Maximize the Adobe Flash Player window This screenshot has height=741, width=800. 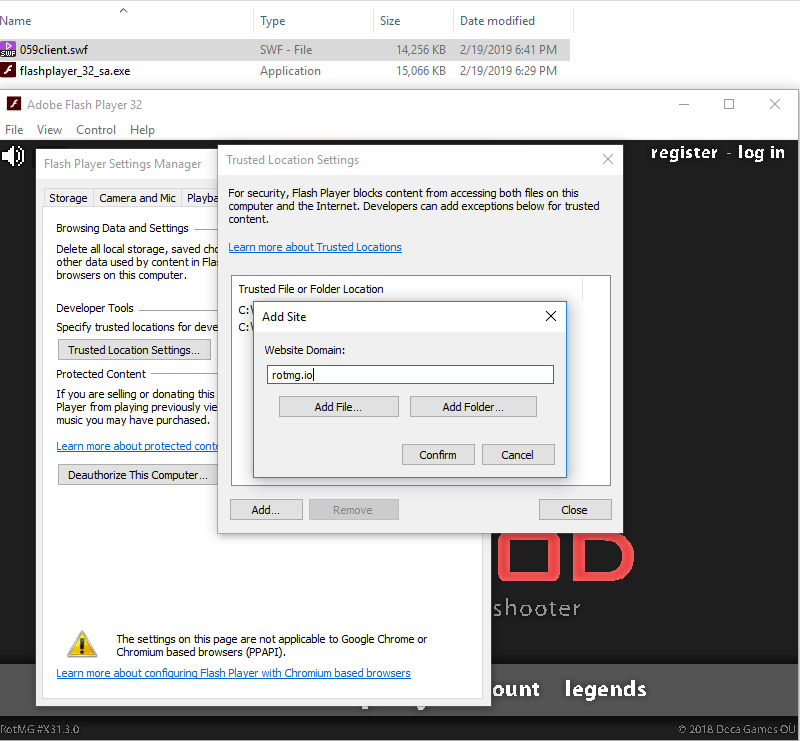(729, 104)
